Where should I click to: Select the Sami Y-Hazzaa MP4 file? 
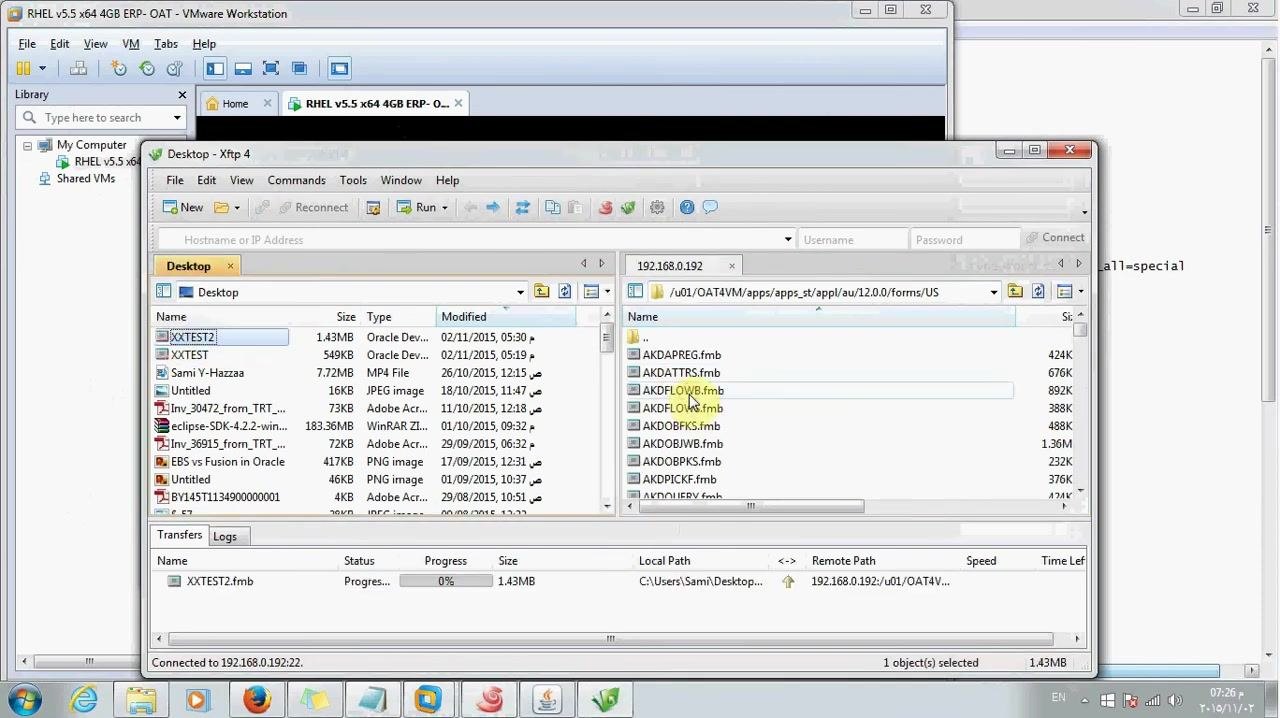[207, 373]
